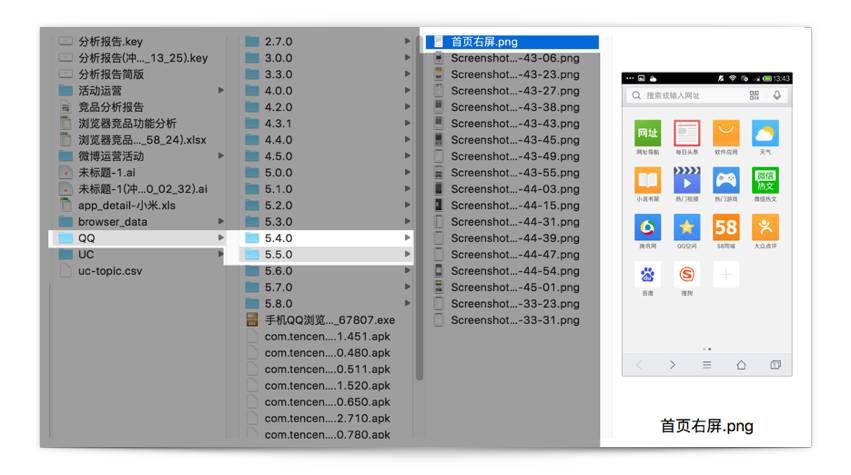Click the weather cloud icon in preview
Image resolution: width=851 pixels, height=475 pixels.
tap(765, 133)
